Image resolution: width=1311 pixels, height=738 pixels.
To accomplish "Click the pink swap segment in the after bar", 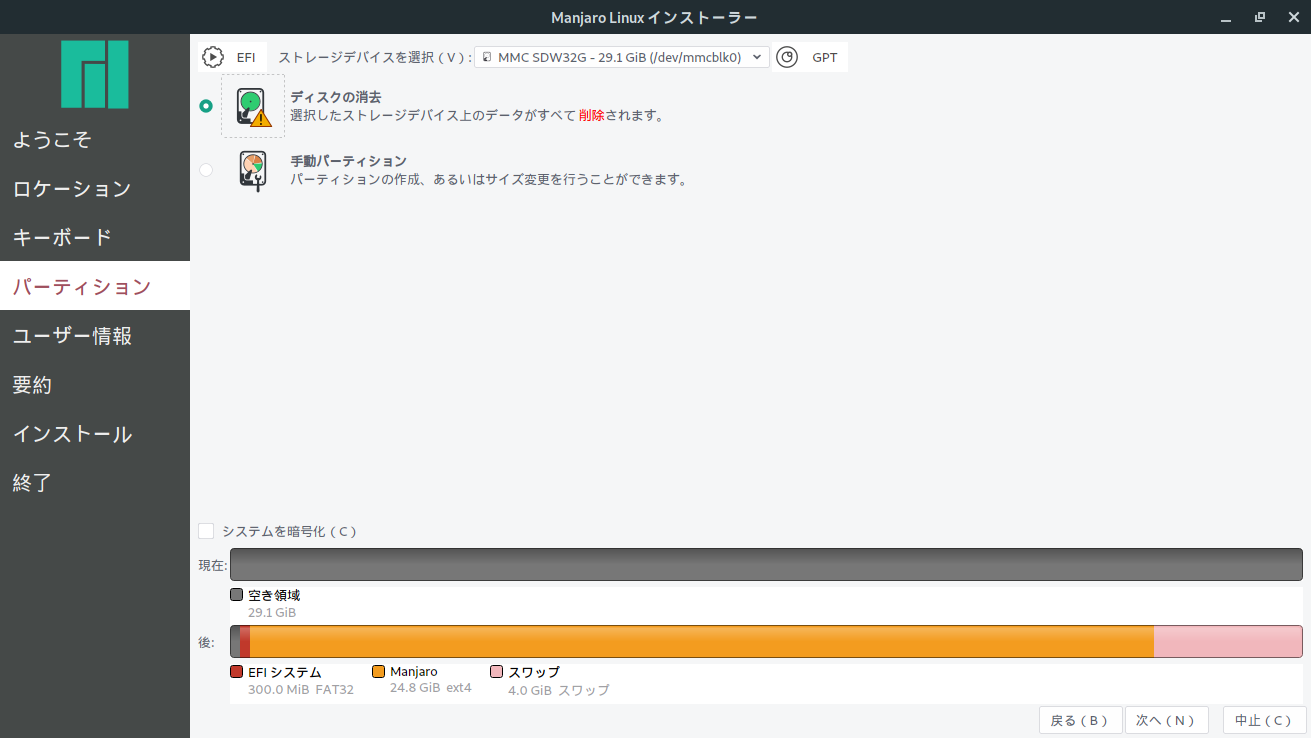I will 1228,642.
